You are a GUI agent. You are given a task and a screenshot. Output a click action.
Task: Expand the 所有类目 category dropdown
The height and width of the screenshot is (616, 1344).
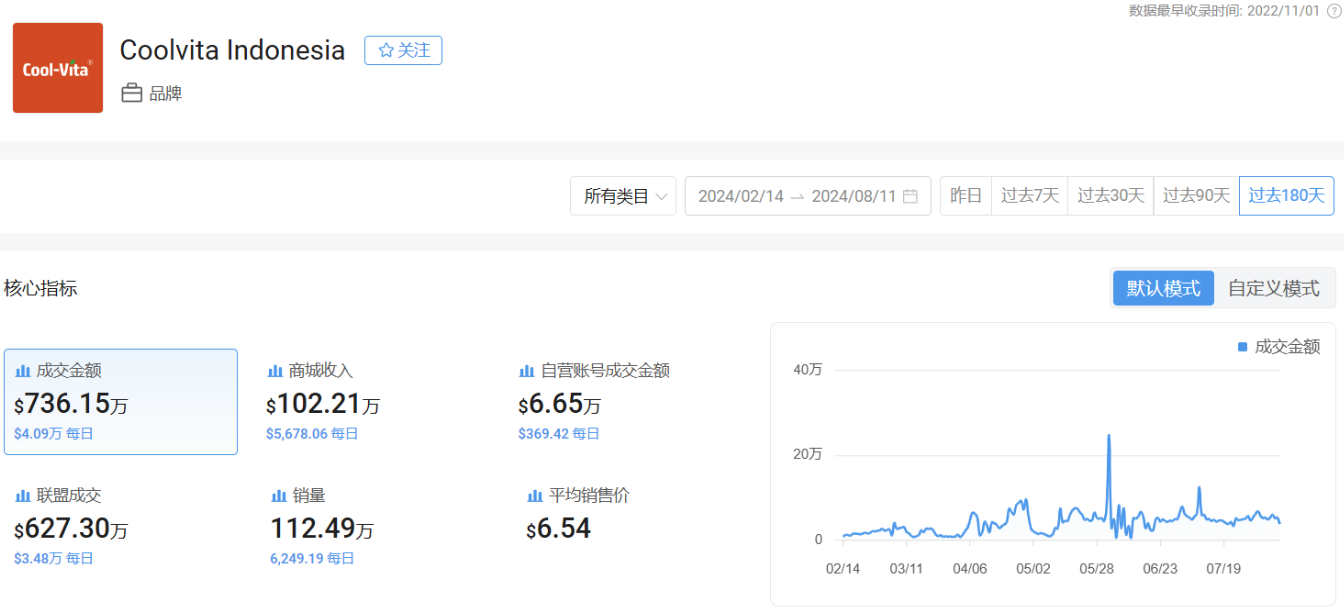pyautogui.click(x=623, y=196)
